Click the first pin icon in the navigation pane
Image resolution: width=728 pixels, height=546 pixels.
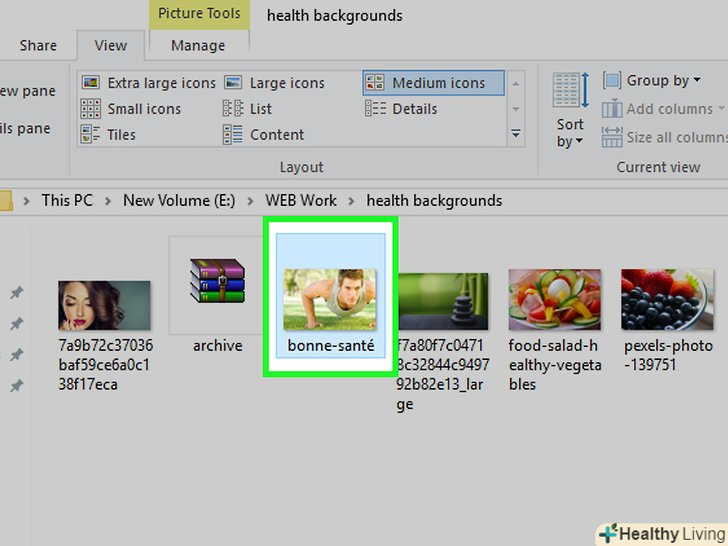pyautogui.click(x=17, y=292)
